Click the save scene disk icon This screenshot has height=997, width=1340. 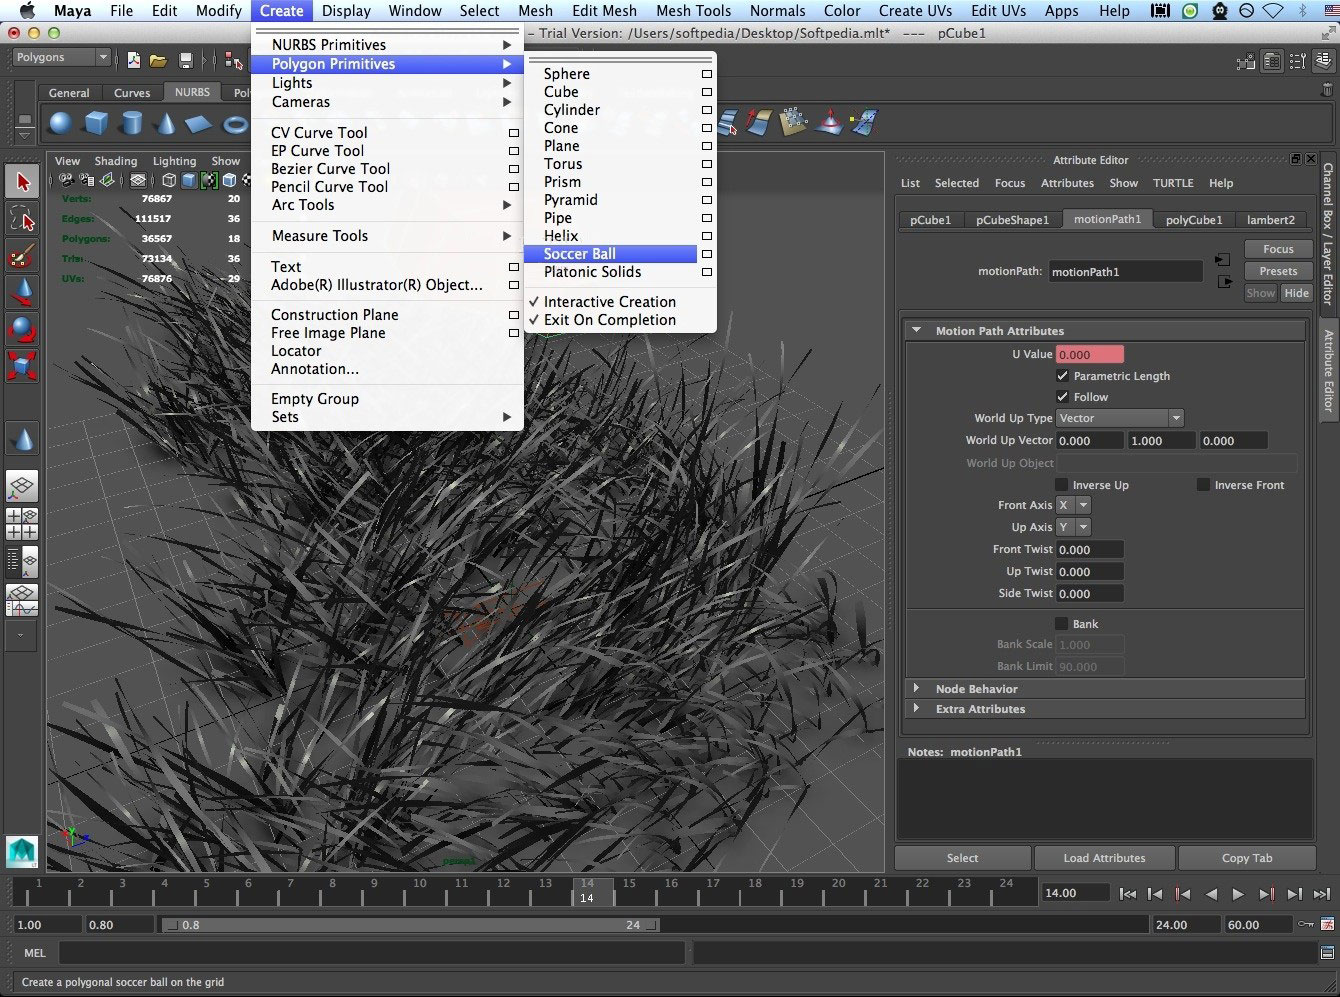coord(185,60)
